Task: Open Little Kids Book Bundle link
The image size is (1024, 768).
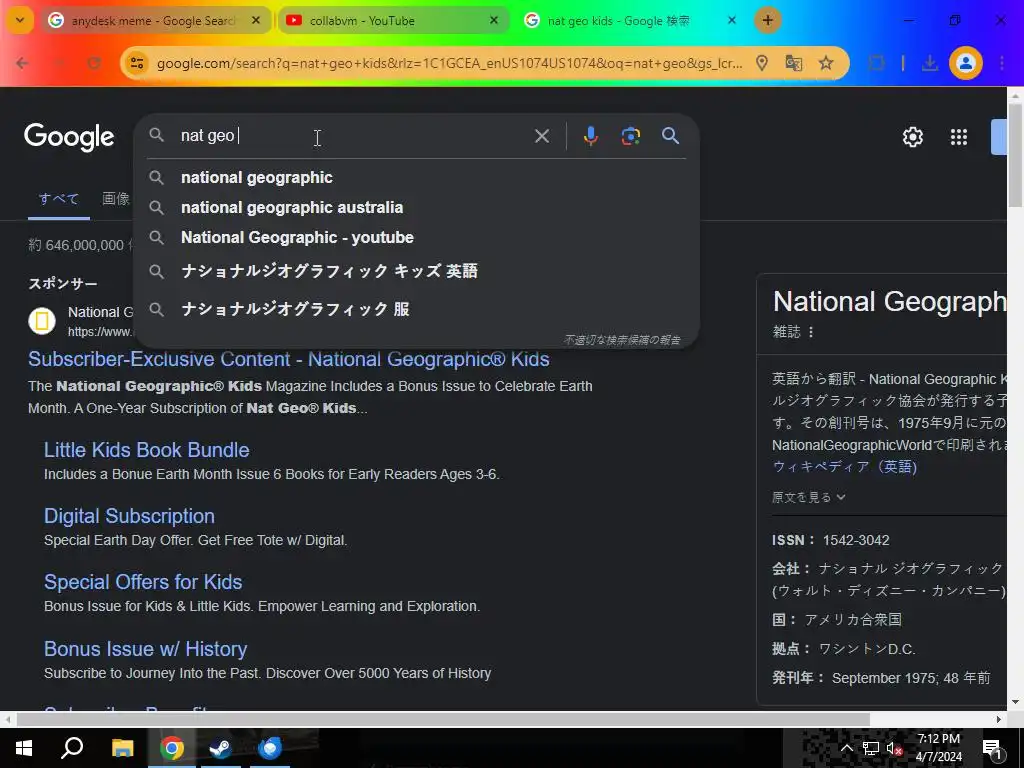Action: [146, 450]
